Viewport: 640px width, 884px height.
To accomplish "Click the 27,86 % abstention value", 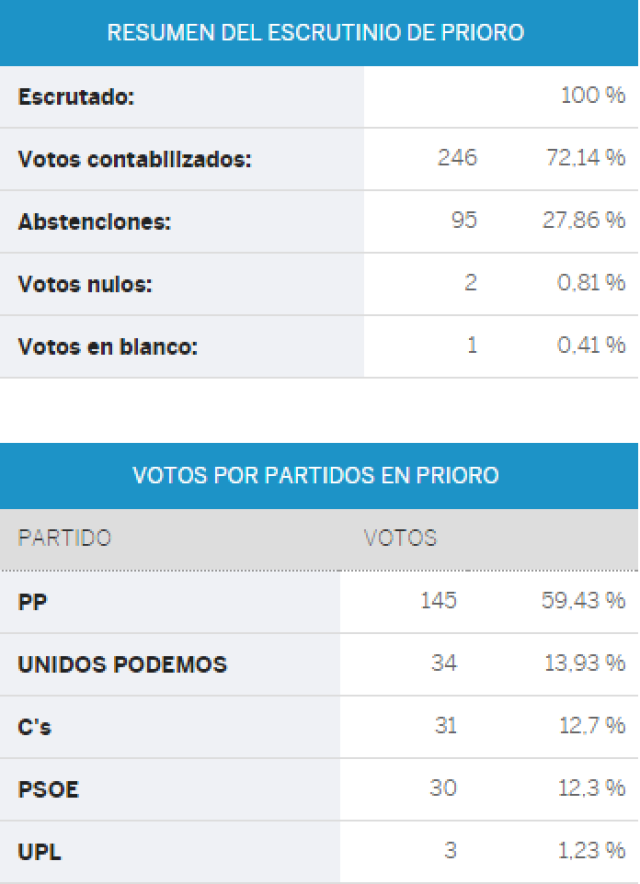I will click(584, 220).
